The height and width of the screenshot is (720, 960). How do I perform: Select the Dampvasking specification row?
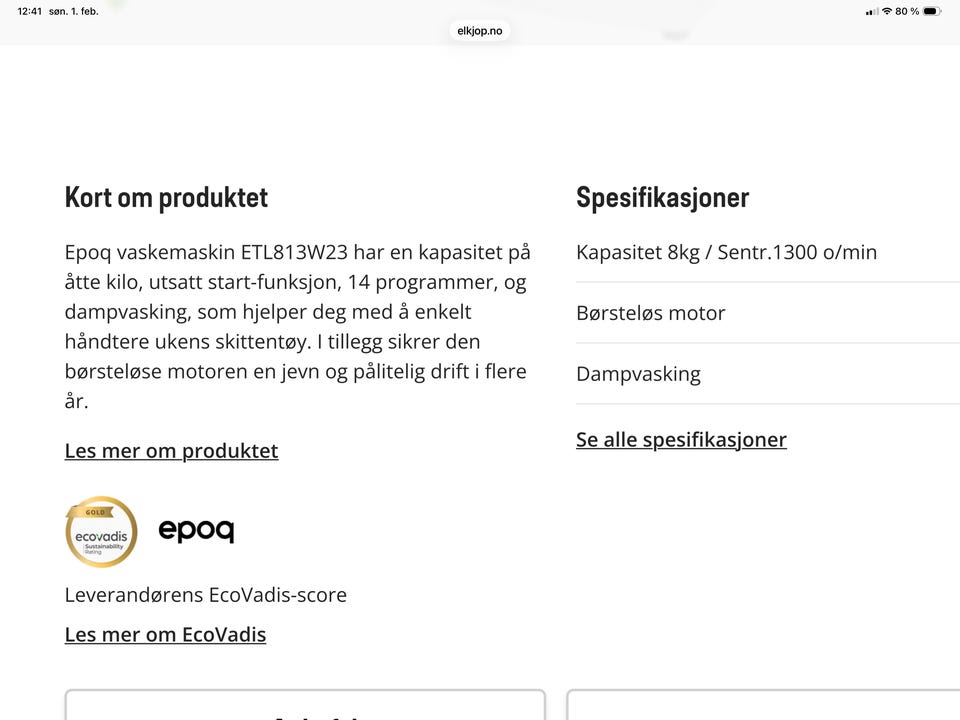click(638, 374)
